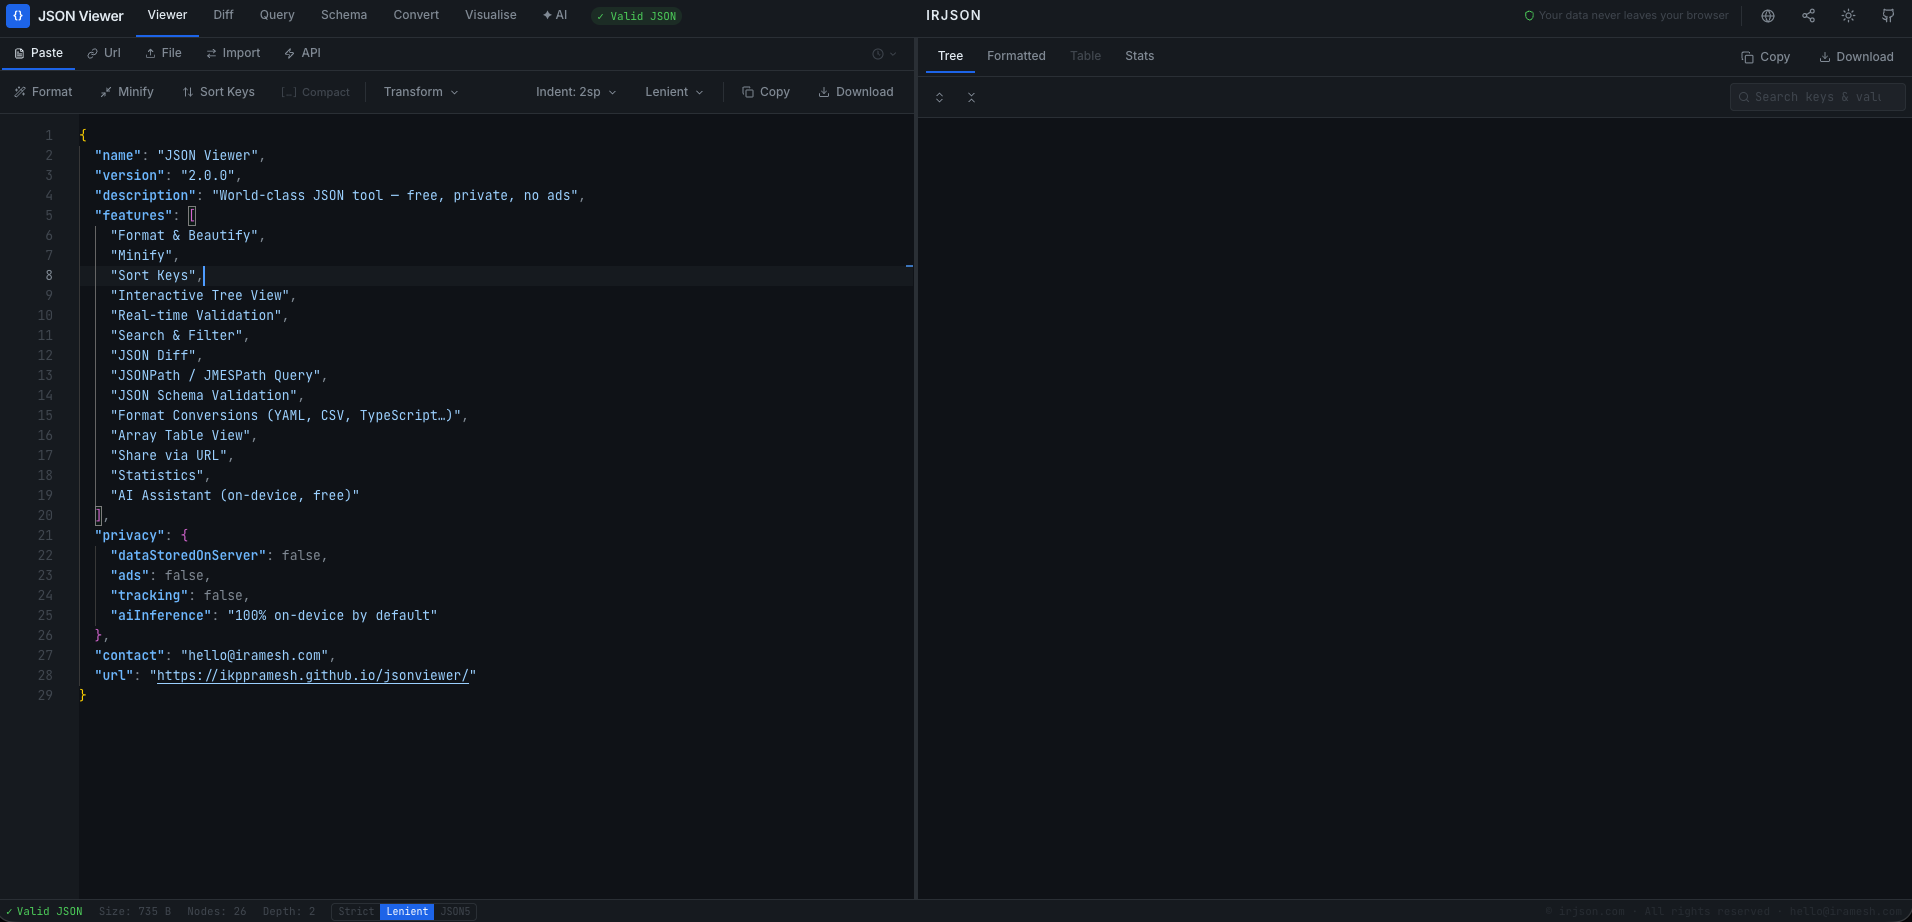Click Depth: 2 in status bar

pyautogui.click(x=289, y=912)
